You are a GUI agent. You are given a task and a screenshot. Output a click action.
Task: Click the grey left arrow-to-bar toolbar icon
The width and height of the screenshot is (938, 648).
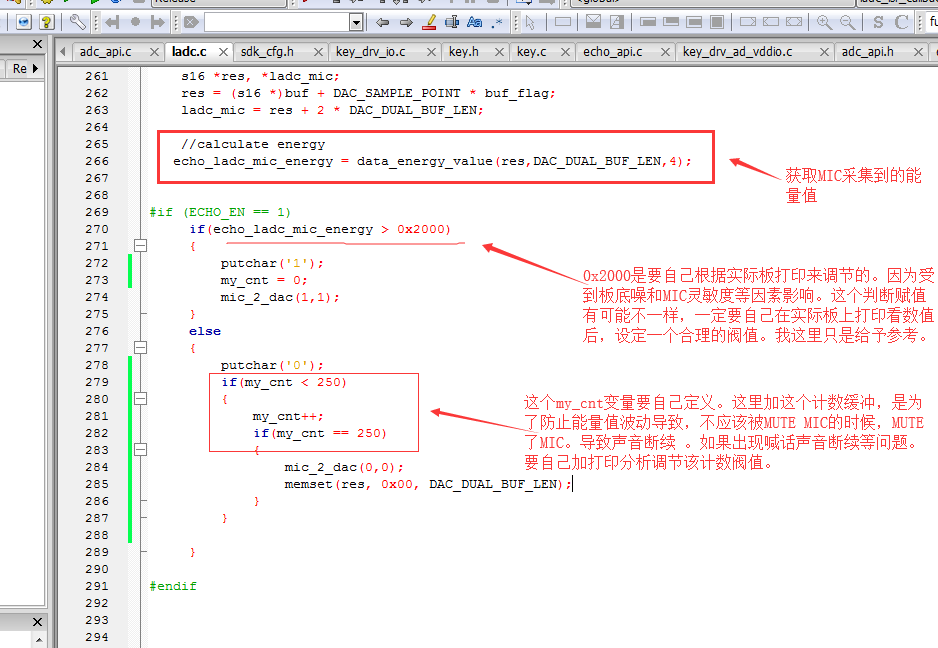[112, 23]
